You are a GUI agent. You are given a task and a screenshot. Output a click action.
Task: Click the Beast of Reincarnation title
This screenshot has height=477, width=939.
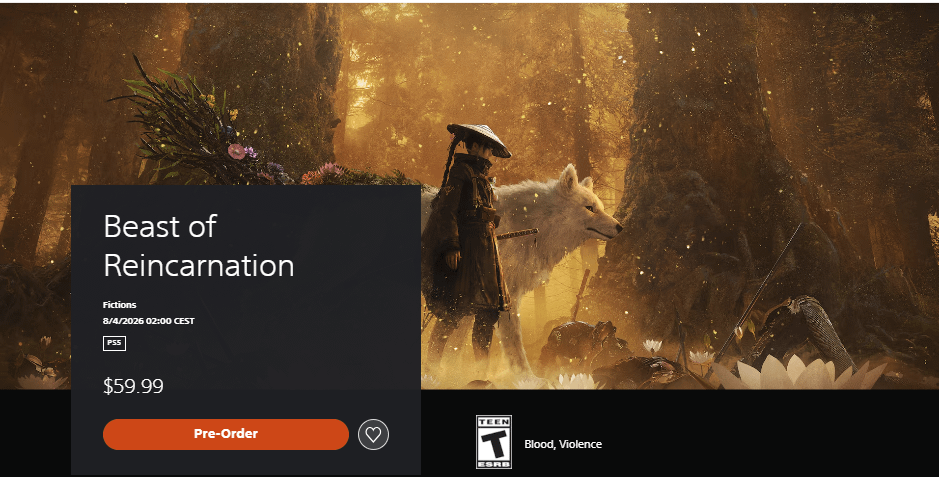[199, 245]
